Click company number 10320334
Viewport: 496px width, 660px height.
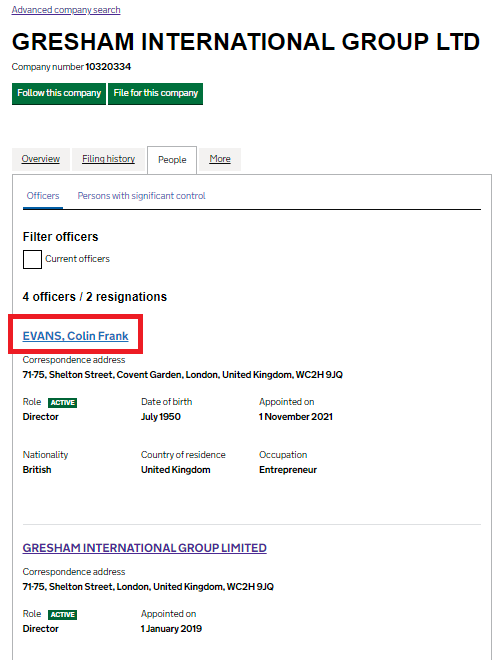[108, 67]
